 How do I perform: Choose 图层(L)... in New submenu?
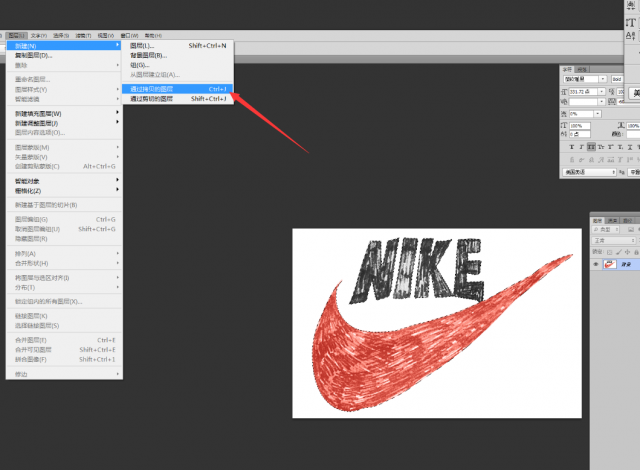pyautogui.click(x=178, y=45)
